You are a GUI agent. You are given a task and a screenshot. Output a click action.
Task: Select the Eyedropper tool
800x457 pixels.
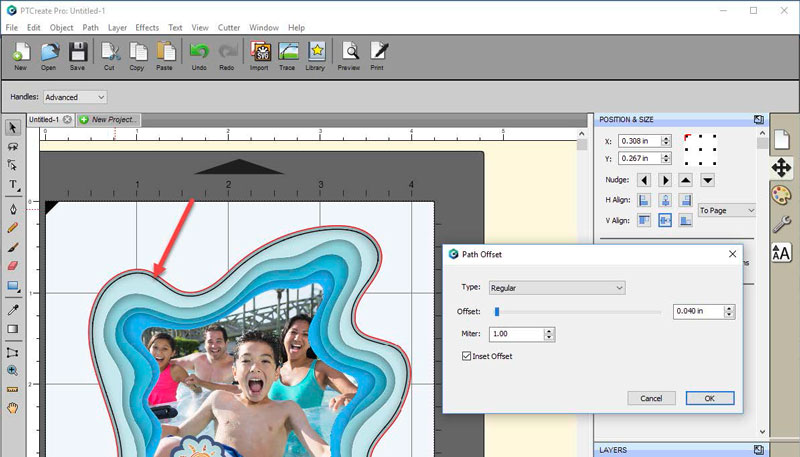coord(13,310)
